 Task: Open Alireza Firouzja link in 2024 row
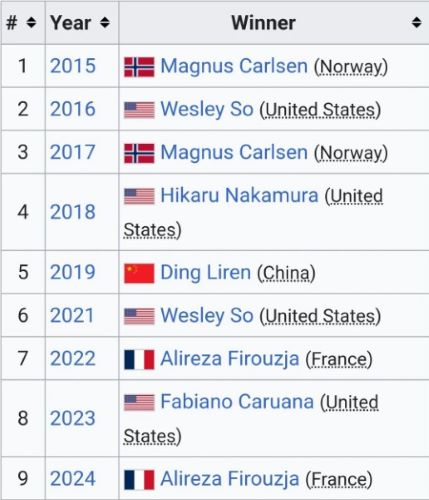(x=230, y=479)
